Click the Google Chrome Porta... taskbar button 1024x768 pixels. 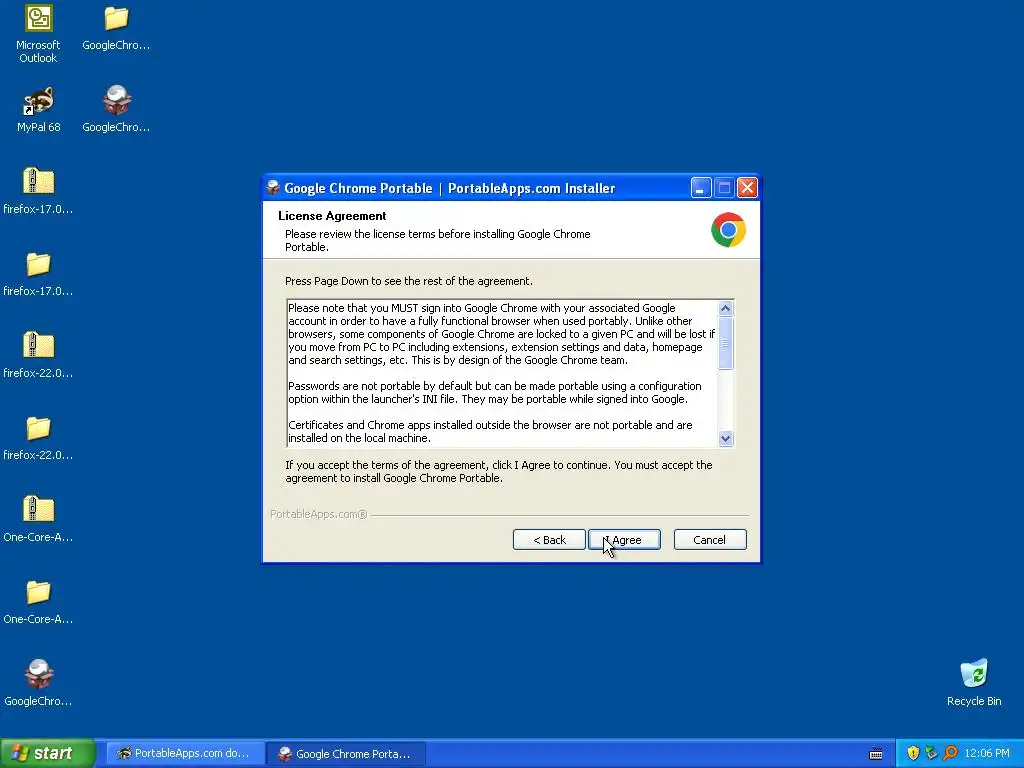point(346,753)
